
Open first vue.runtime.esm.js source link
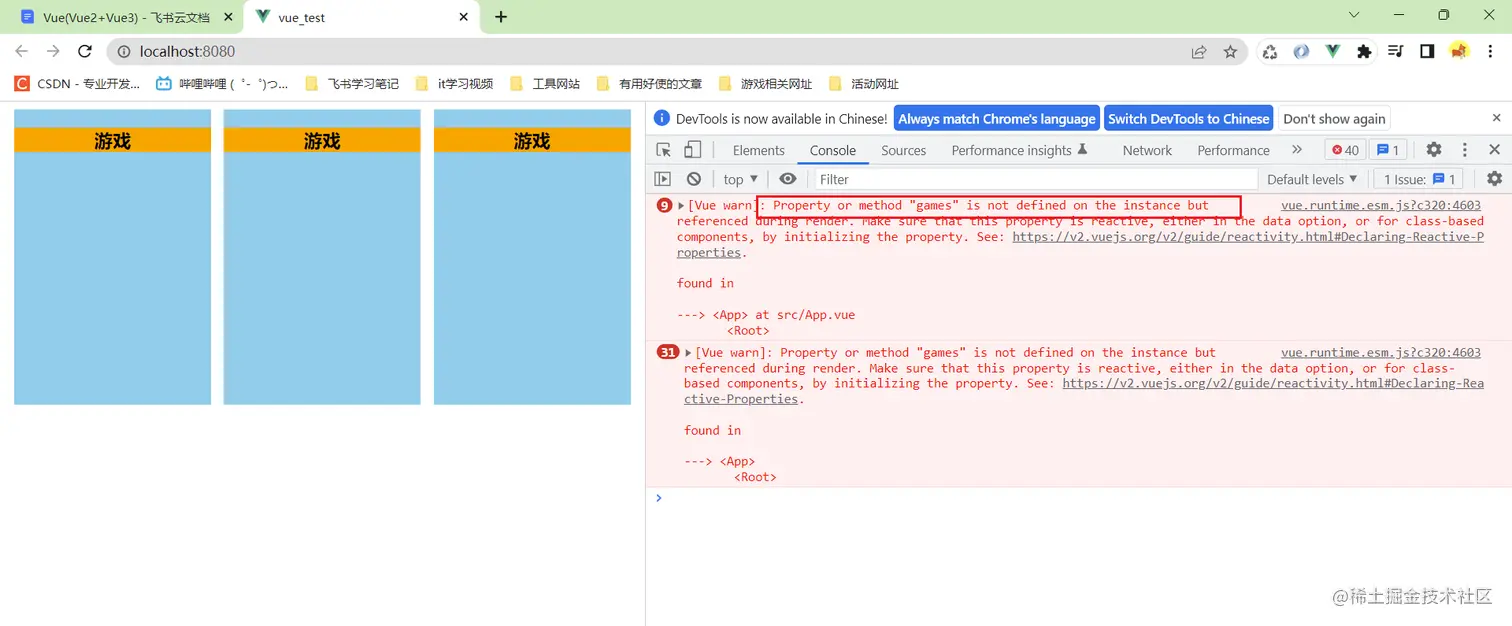1381,205
